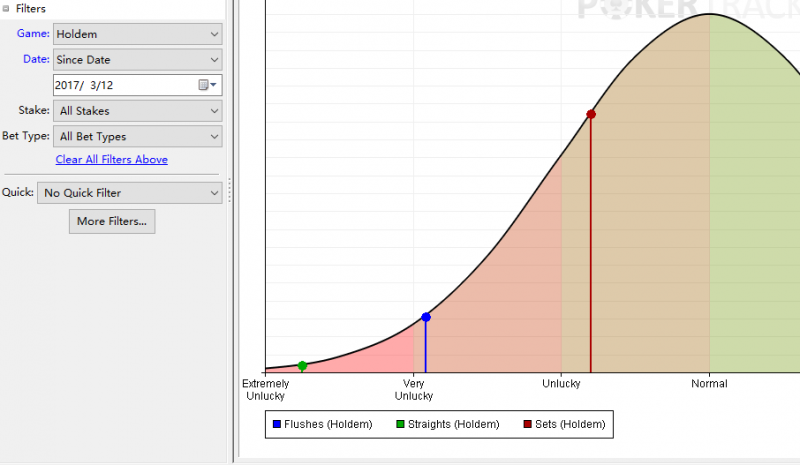Select the green Straights dot on the curve

[303, 366]
